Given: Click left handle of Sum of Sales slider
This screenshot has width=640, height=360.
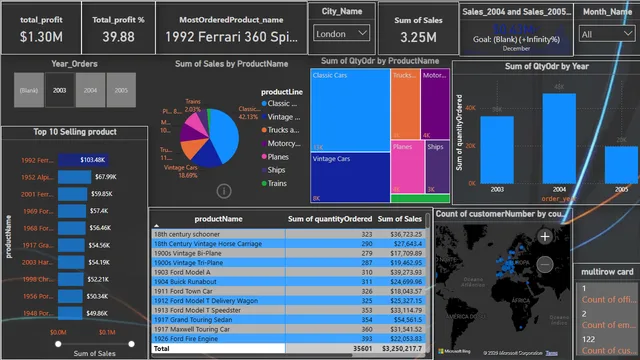Looking at the screenshot, I should [58, 344].
